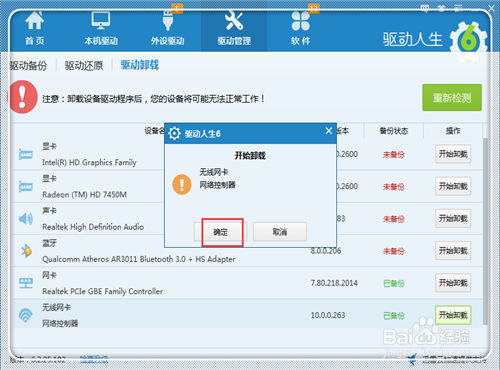Click the Intel HD Graphics card icon
The height and width of the screenshot is (370, 500).
(x=26, y=154)
